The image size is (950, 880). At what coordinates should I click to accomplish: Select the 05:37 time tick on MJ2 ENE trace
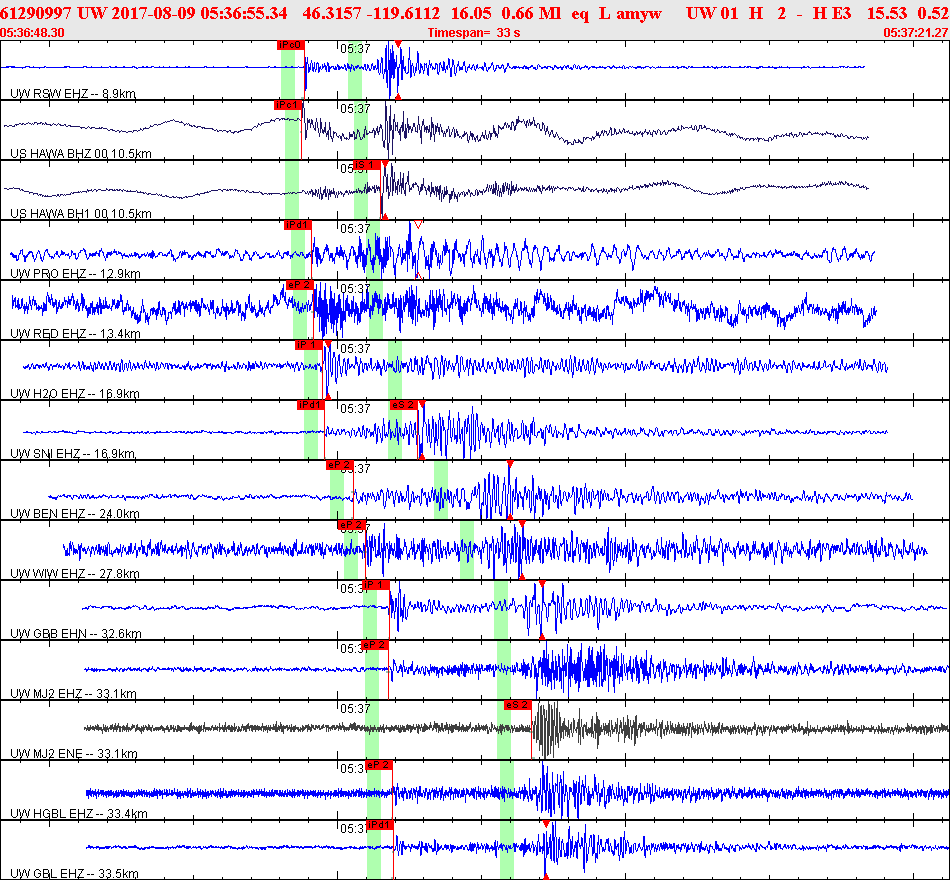tap(355, 708)
